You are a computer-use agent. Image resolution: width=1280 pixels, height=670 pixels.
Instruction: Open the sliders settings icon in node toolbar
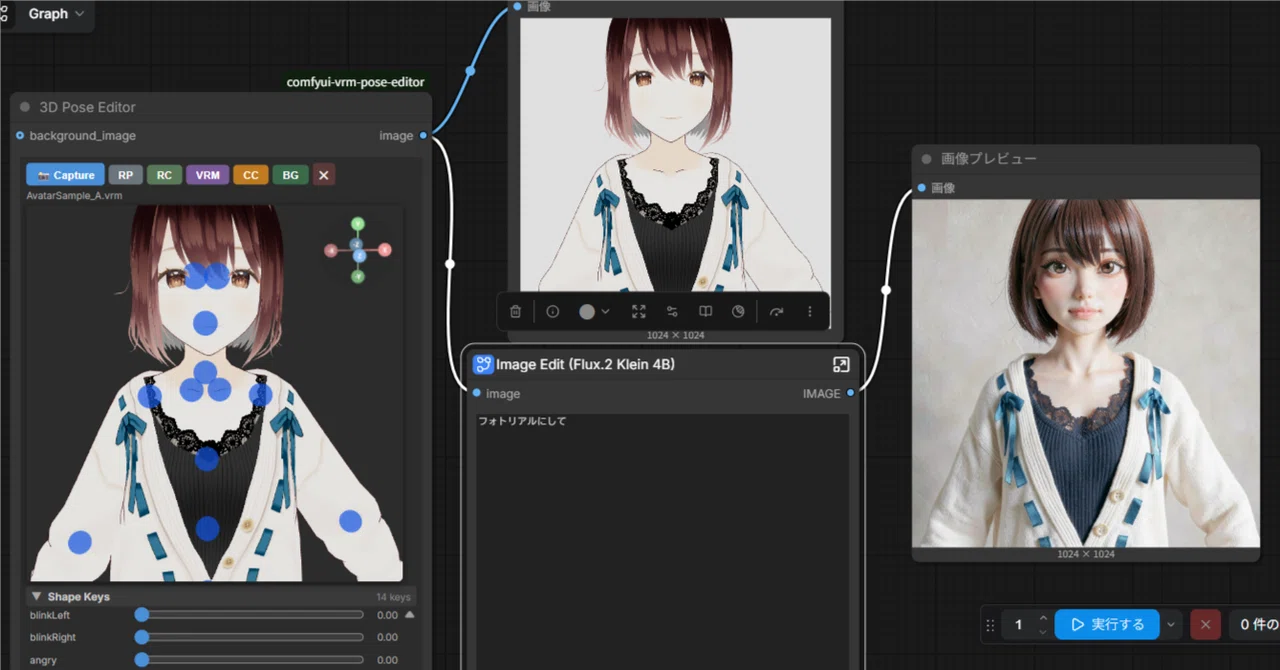coord(672,311)
